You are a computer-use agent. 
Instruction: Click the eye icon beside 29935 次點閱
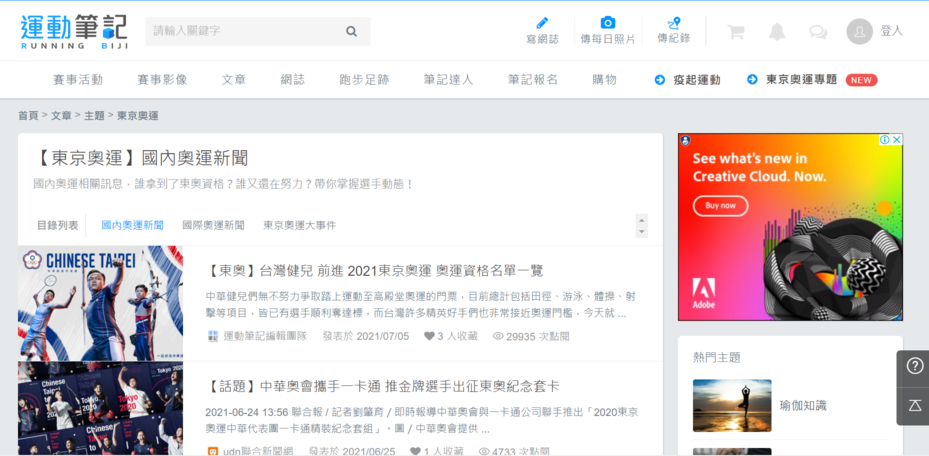click(498, 336)
